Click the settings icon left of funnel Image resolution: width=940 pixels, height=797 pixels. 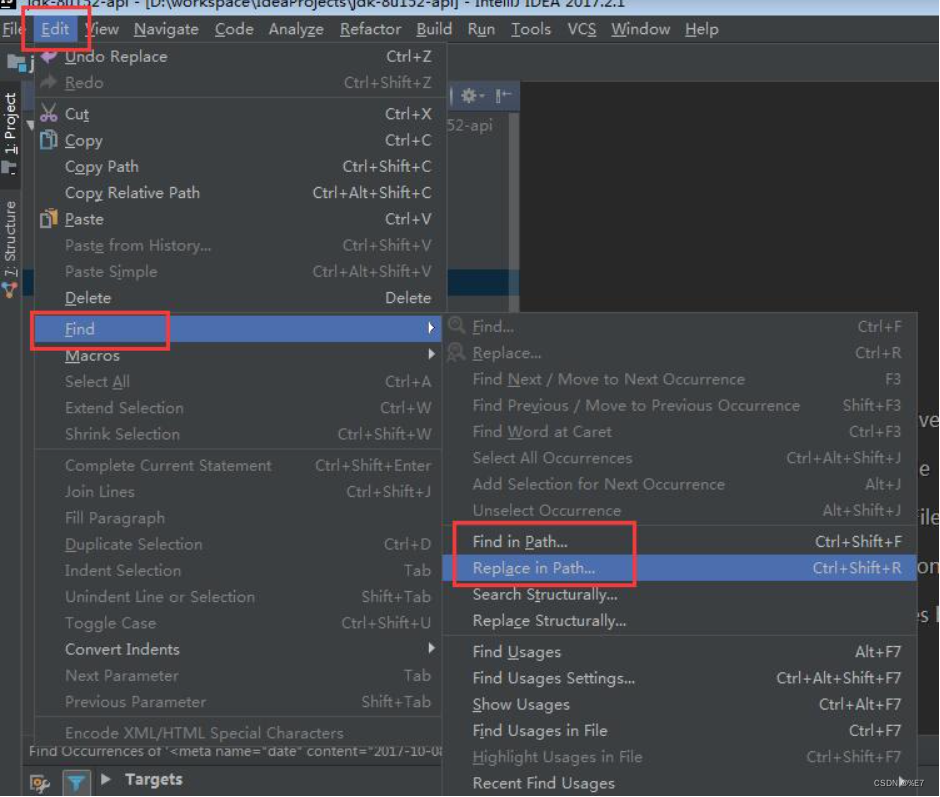click(40, 783)
